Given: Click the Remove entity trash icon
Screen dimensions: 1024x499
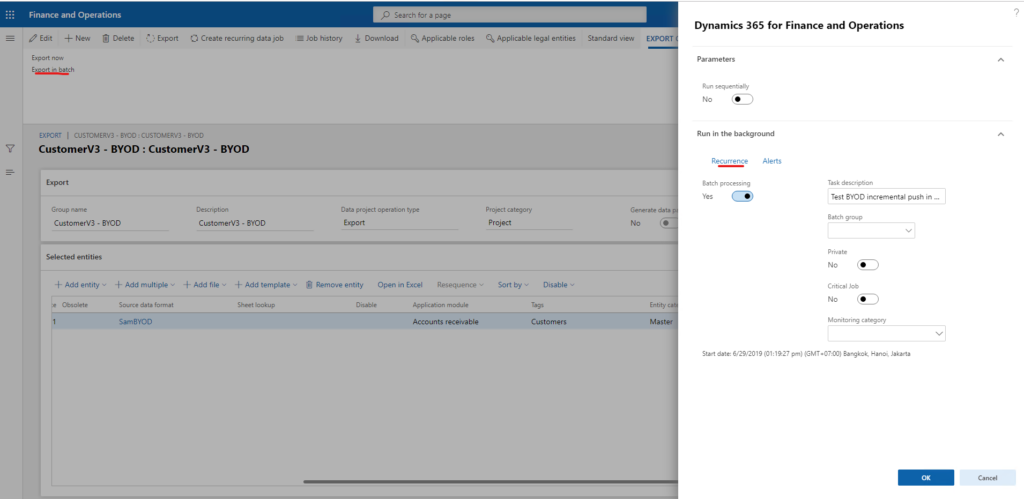Looking at the screenshot, I should pos(310,285).
